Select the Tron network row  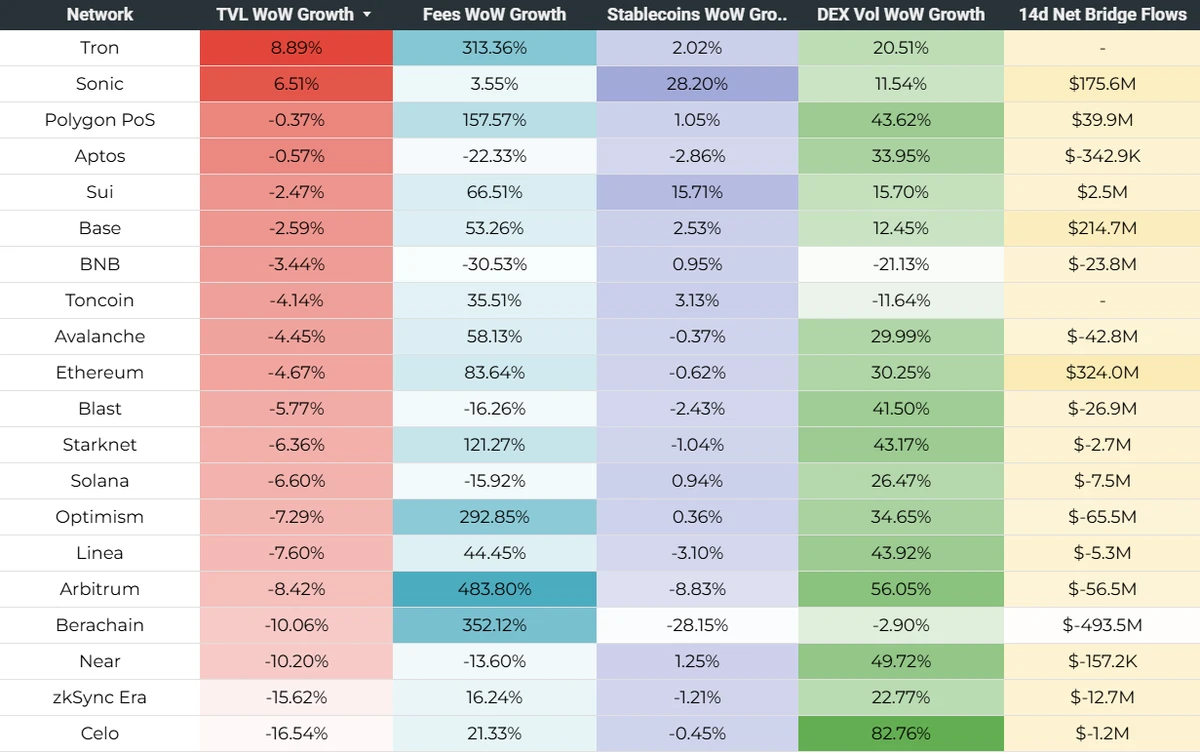[100, 48]
